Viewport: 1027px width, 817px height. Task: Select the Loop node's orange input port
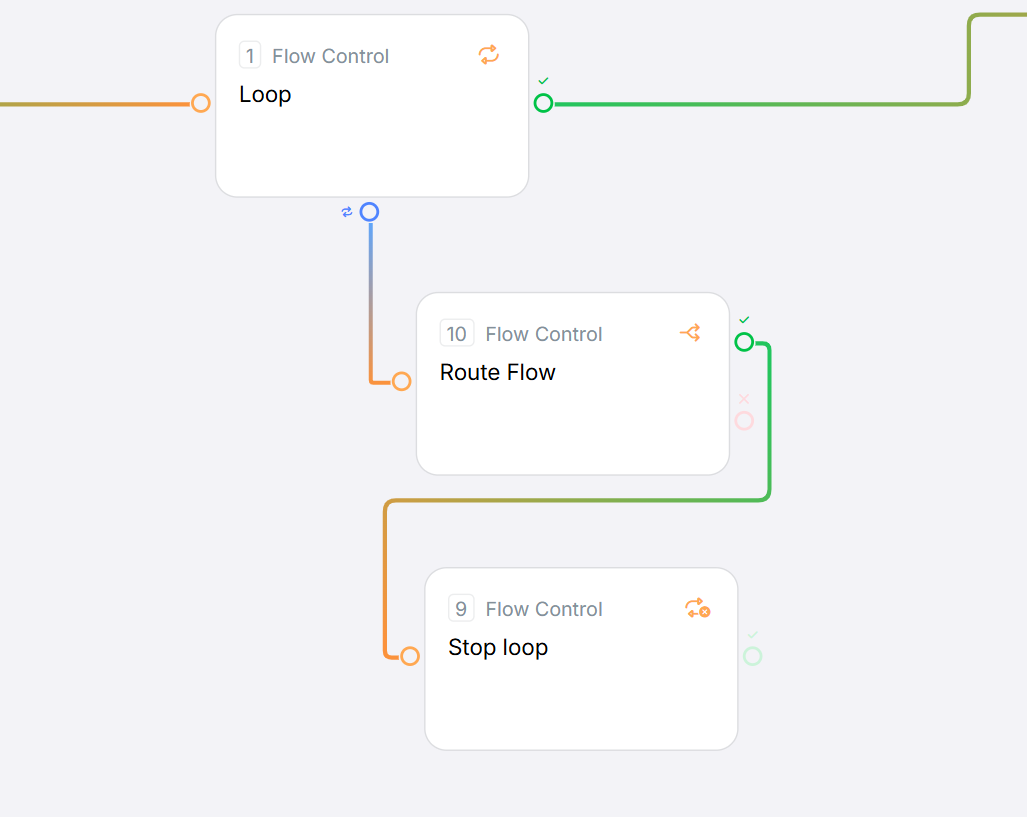[201, 103]
